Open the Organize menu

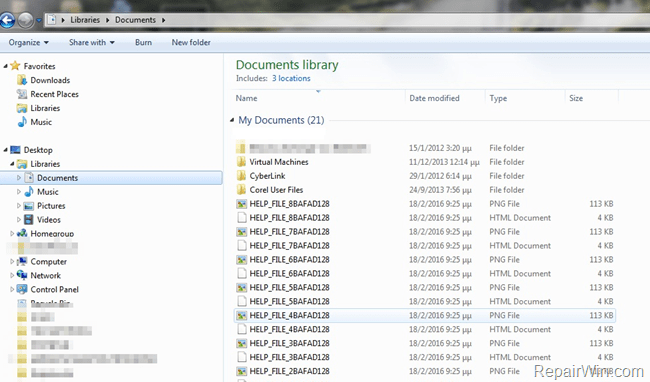tap(29, 42)
